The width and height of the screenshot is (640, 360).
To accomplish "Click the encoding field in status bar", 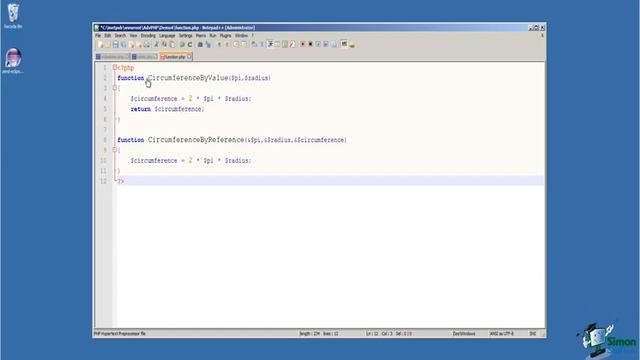I will coord(501,333).
